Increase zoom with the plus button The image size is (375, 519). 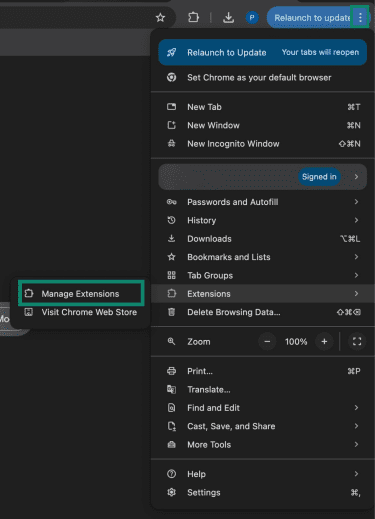pos(324,342)
